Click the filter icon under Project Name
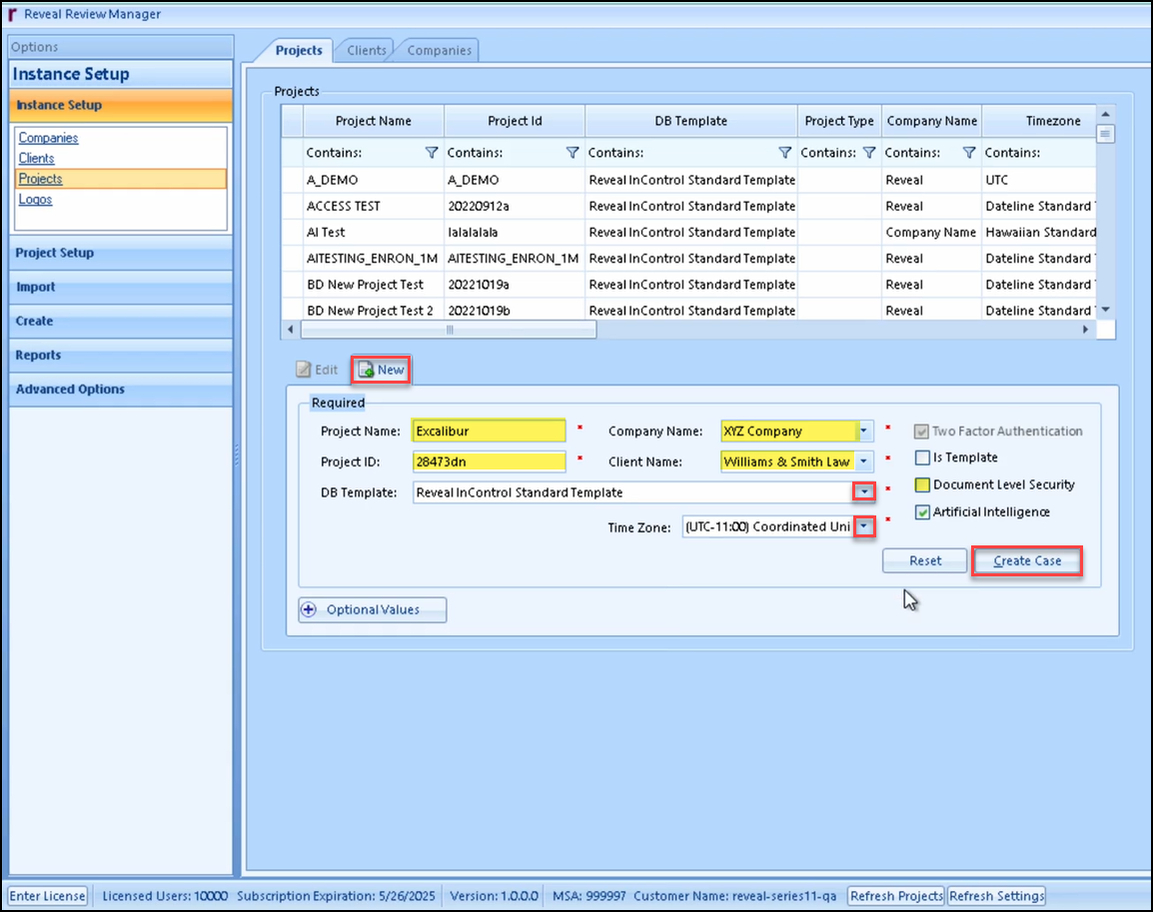The height and width of the screenshot is (912, 1153). (431, 153)
